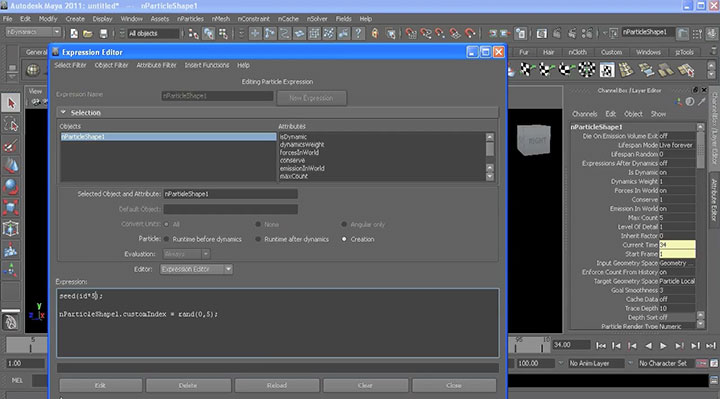Select the Move tool cone icon

click(11, 166)
